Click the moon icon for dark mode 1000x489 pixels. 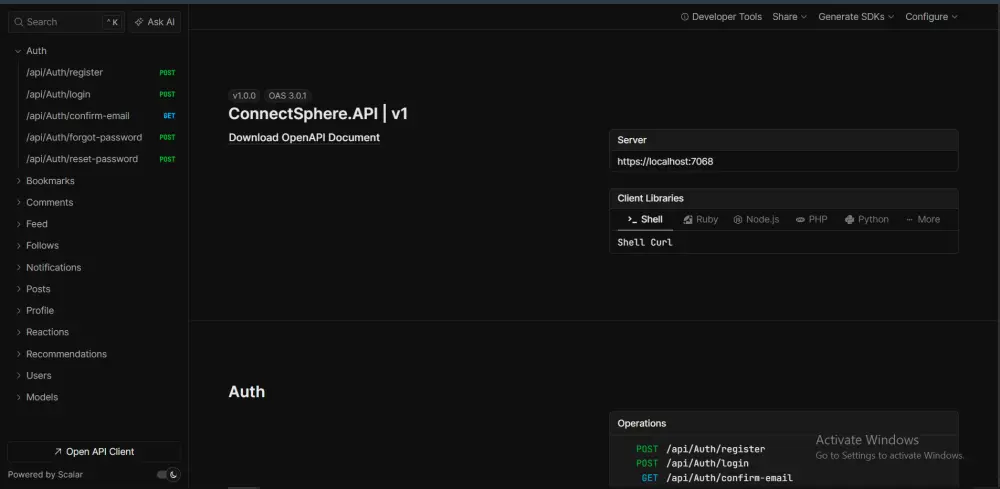click(173, 474)
